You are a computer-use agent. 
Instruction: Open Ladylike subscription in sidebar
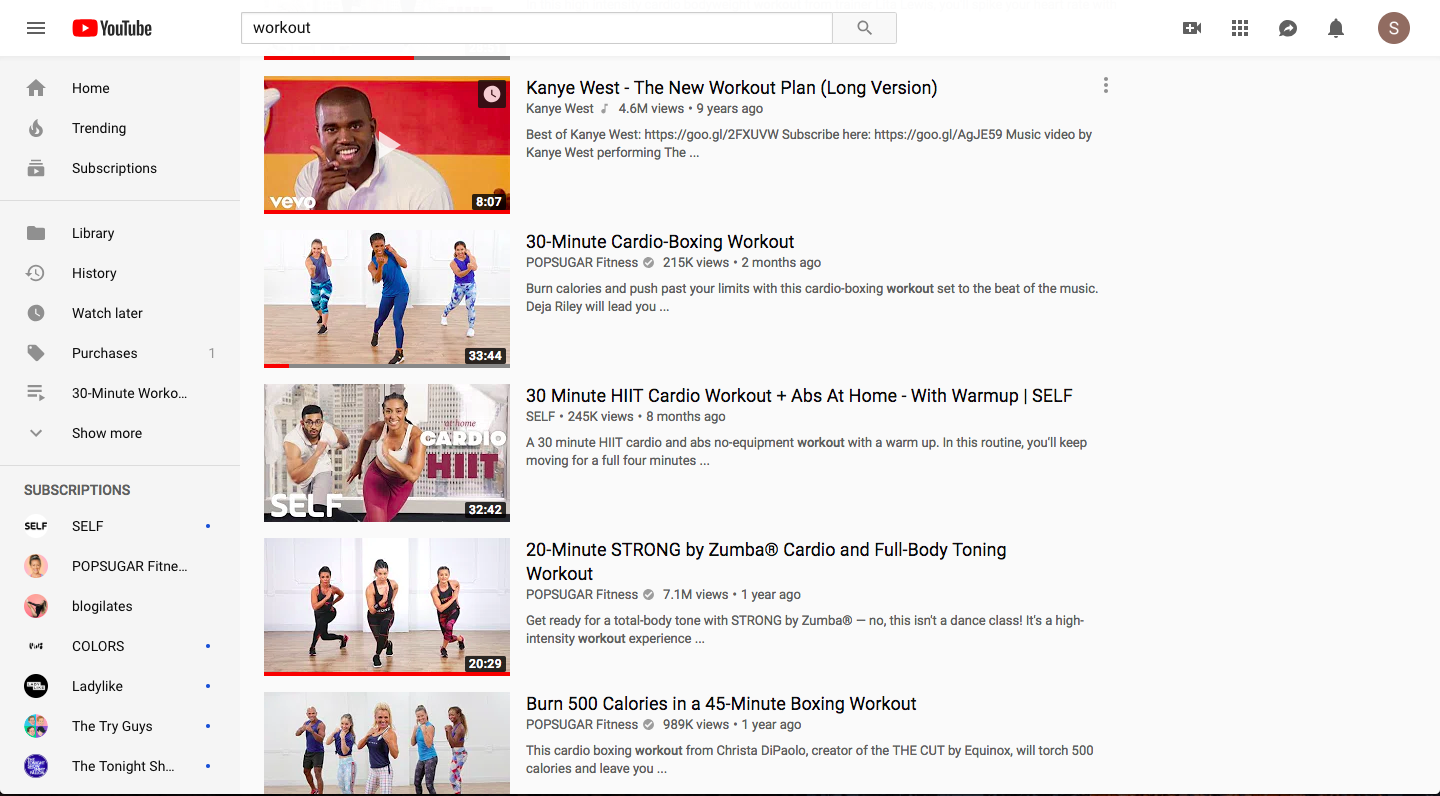coord(120,686)
